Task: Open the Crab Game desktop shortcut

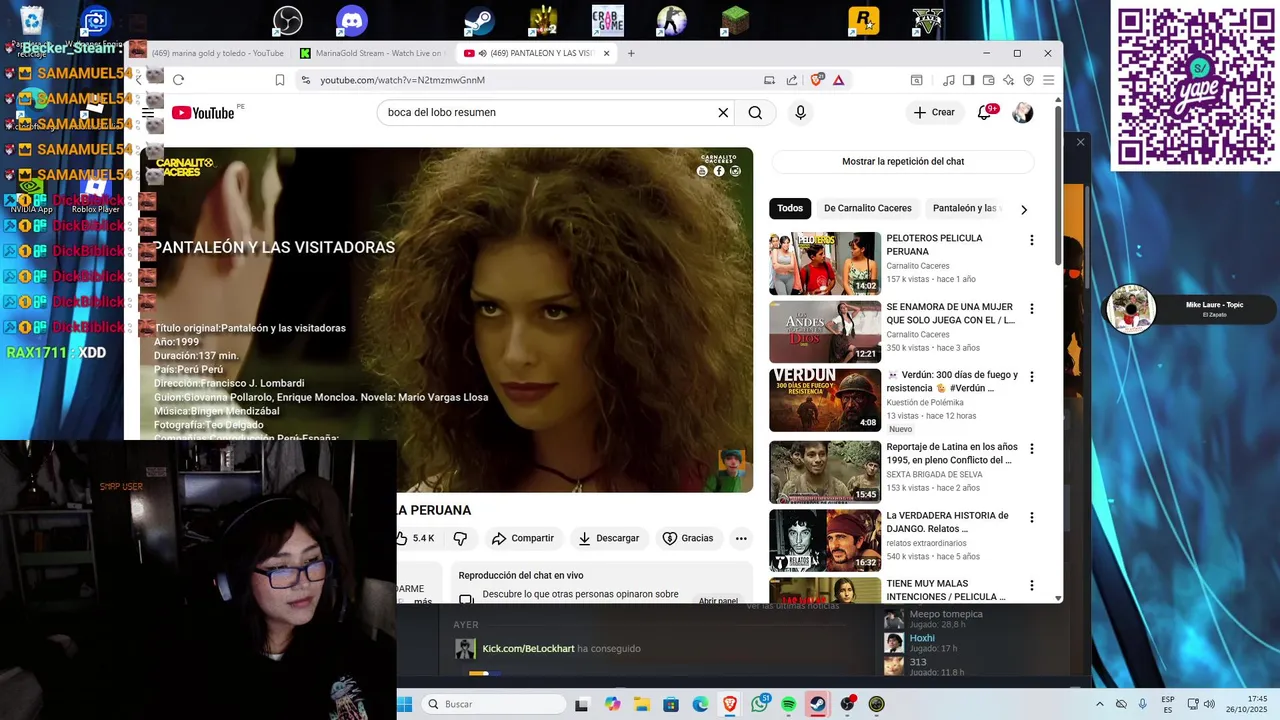Action: point(607,21)
